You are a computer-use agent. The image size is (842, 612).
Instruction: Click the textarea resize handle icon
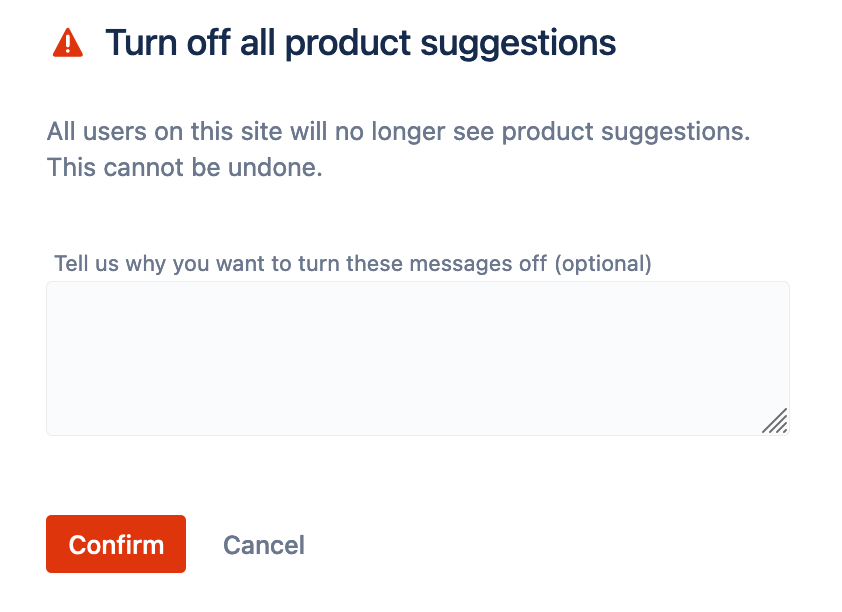(x=775, y=421)
